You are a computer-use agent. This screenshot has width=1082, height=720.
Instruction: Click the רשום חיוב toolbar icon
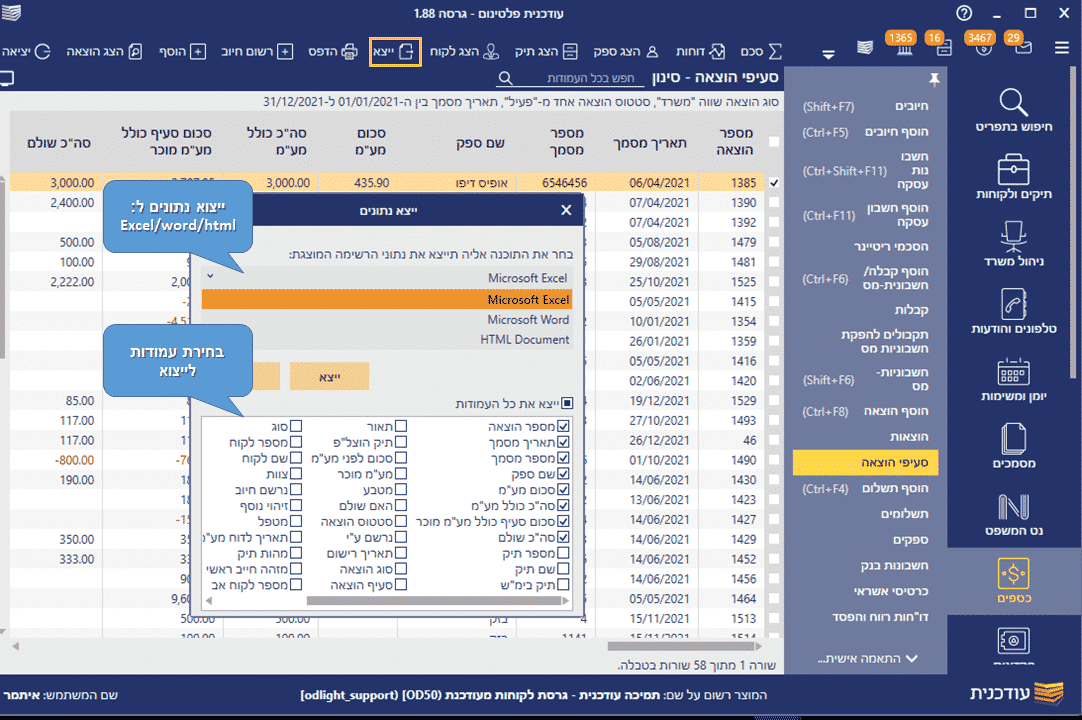click(x=257, y=52)
